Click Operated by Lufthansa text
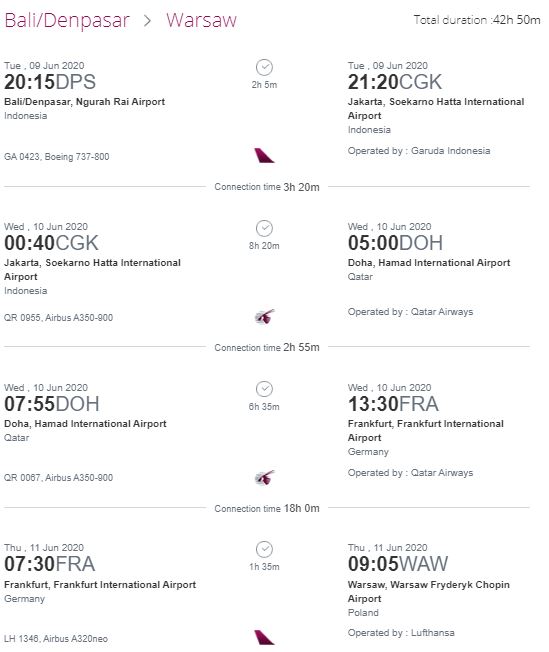This screenshot has height=652, width=549. click(401, 632)
